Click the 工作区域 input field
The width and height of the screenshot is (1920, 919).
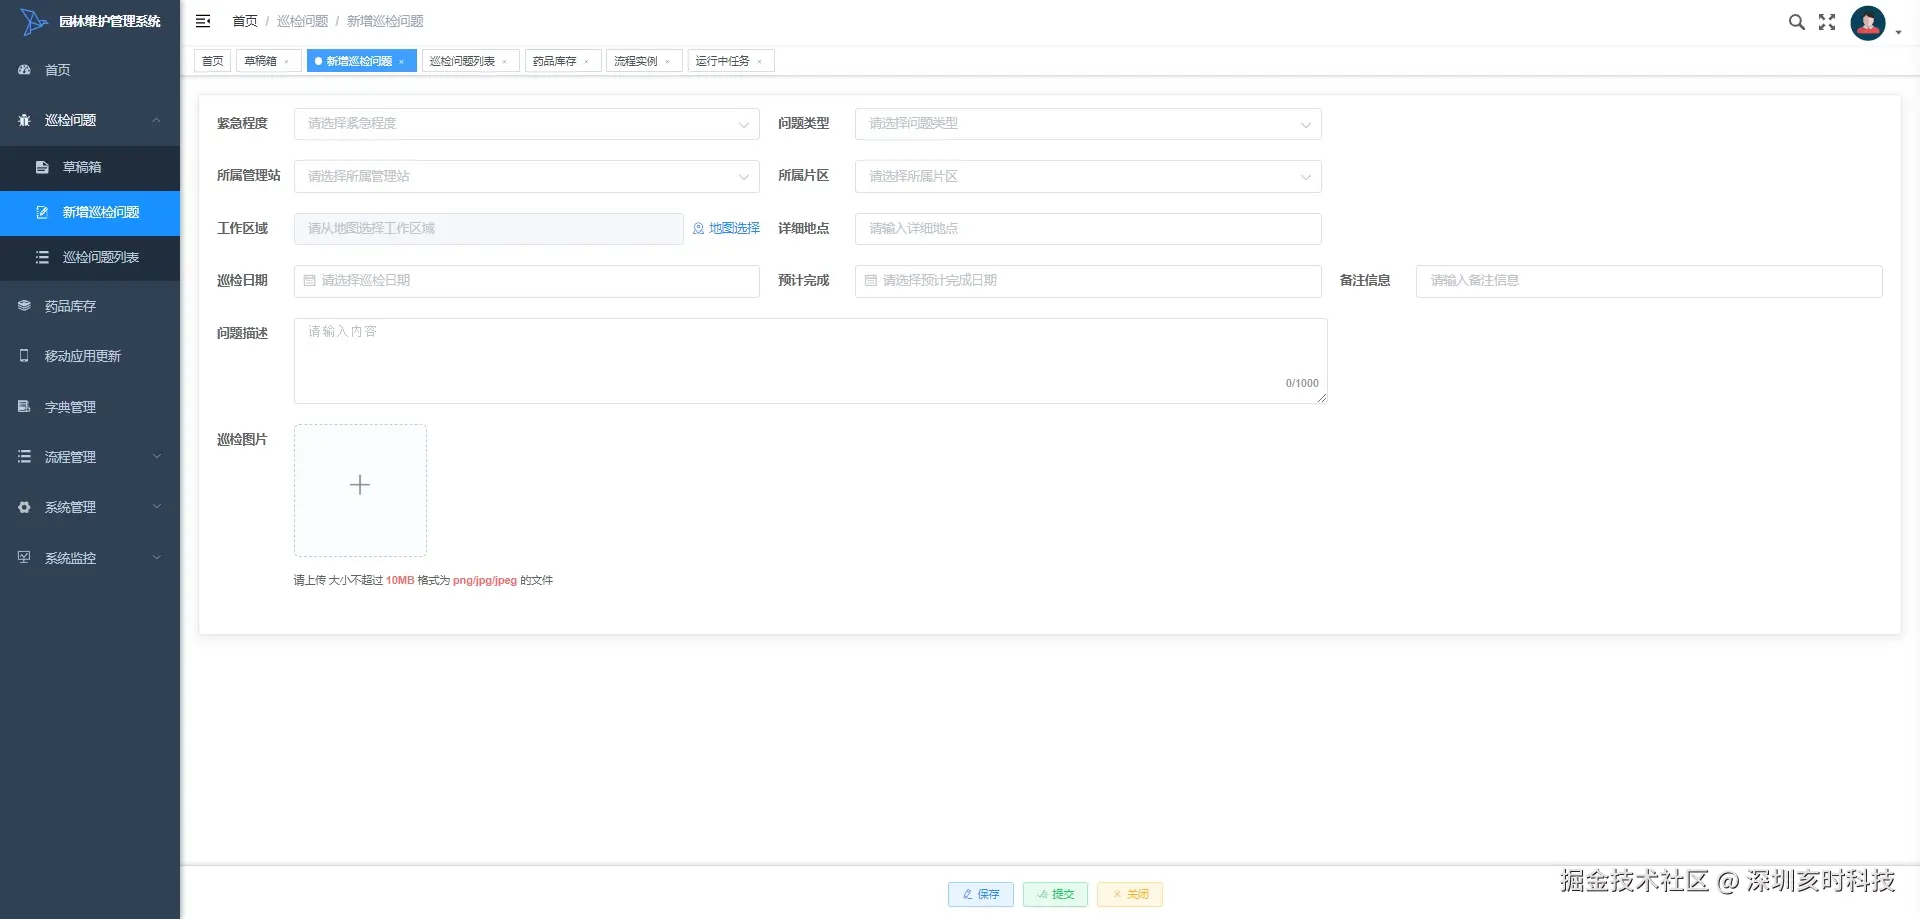[489, 229]
